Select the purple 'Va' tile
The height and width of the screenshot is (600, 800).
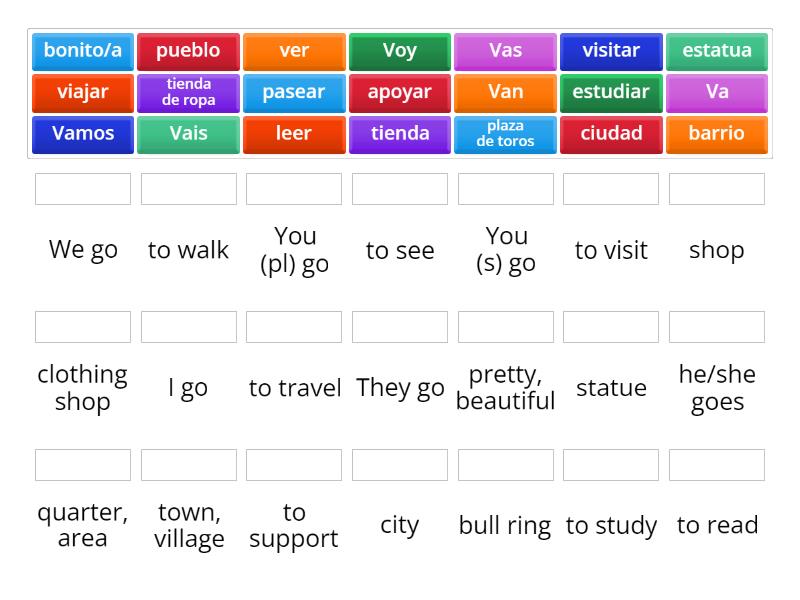(x=717, y=92)
